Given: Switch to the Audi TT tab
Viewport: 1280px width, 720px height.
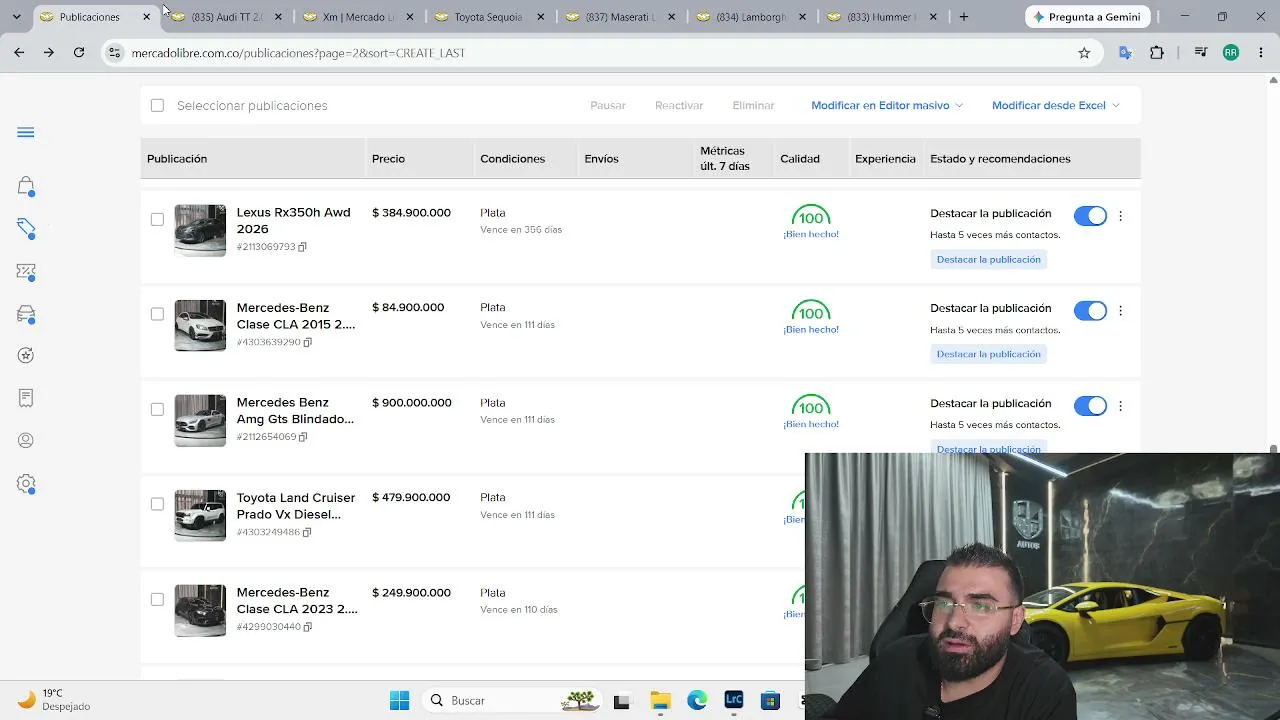Looking at the screenshot, I should tap(226, 17).
